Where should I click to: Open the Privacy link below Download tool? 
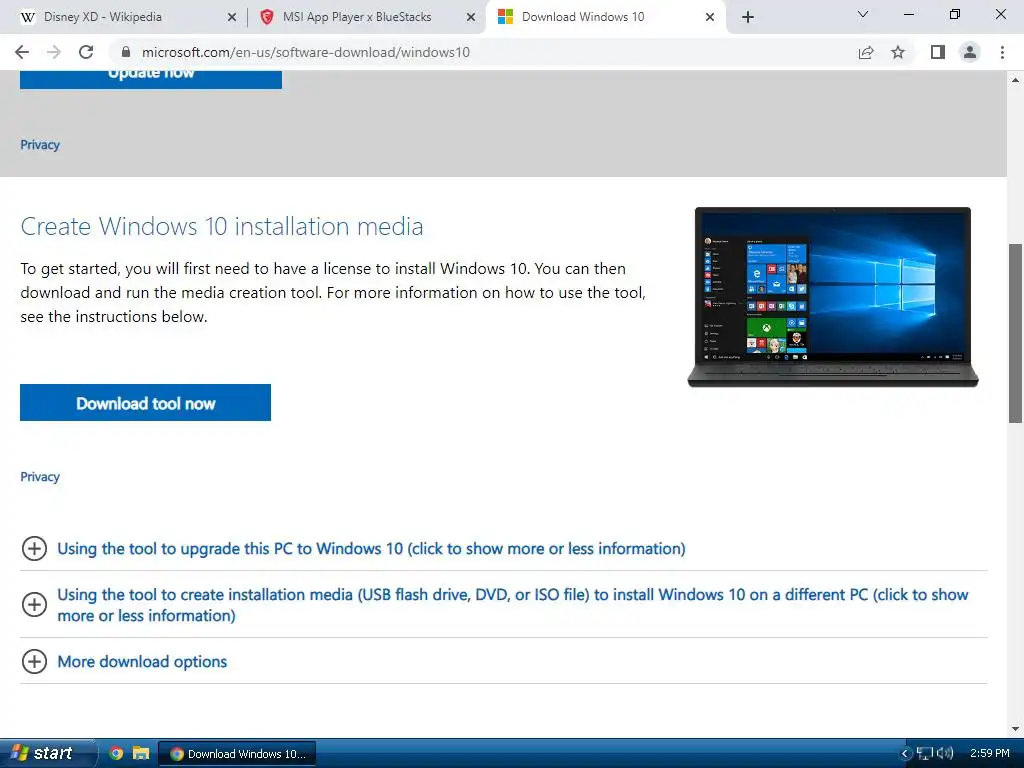click(x=40, y=477)
